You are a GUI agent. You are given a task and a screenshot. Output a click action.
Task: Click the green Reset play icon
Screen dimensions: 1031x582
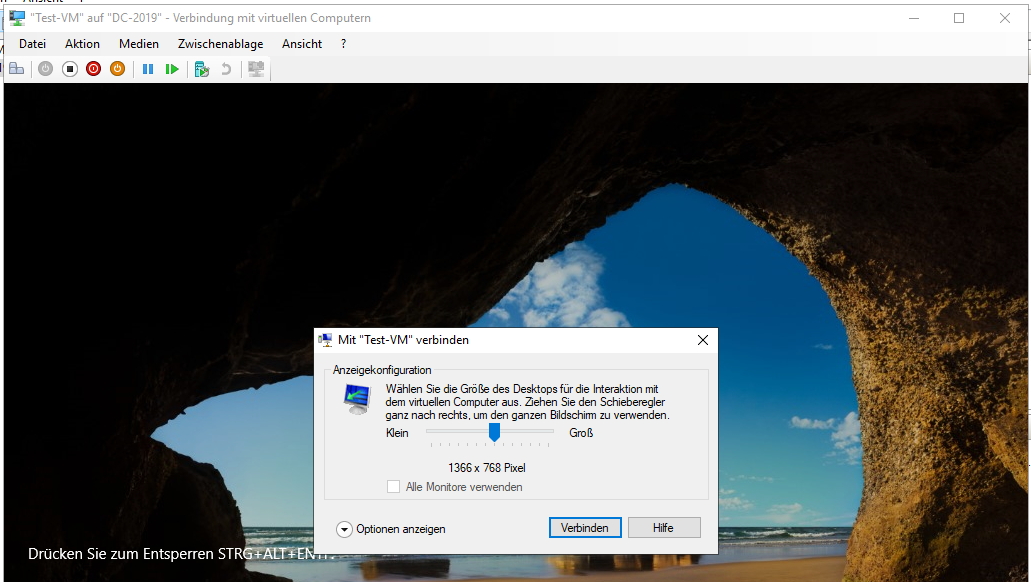(x=172, y=69)
